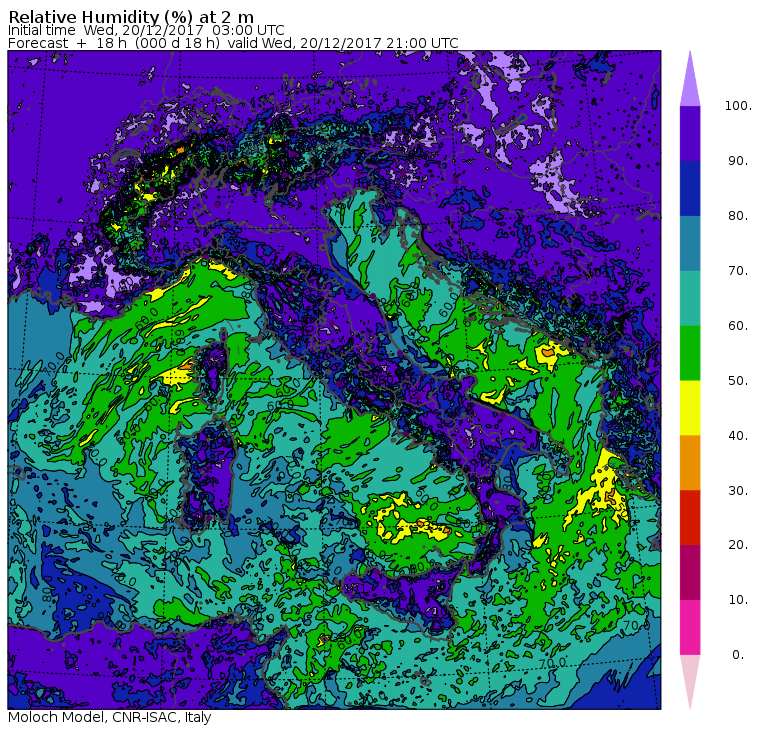Click the 90–100% violet legend color band
This screenshot has height=731, width=760.
pos(690,133)
